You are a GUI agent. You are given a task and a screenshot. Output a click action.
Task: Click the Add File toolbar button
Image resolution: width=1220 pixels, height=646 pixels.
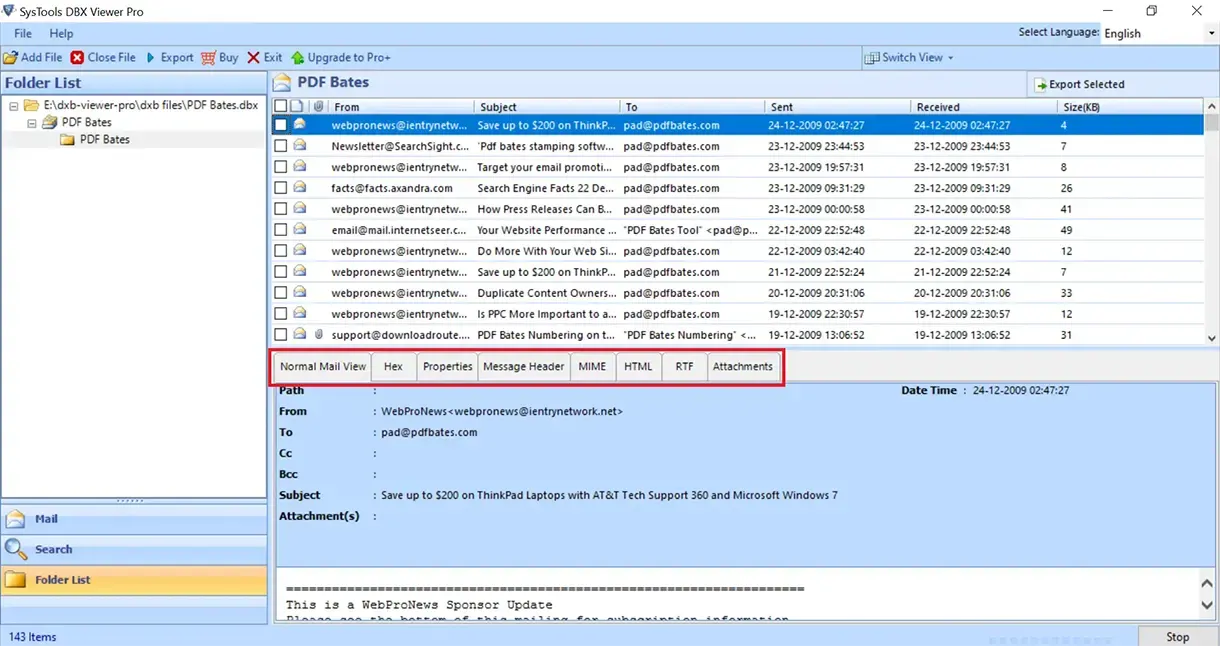[33, 57]
